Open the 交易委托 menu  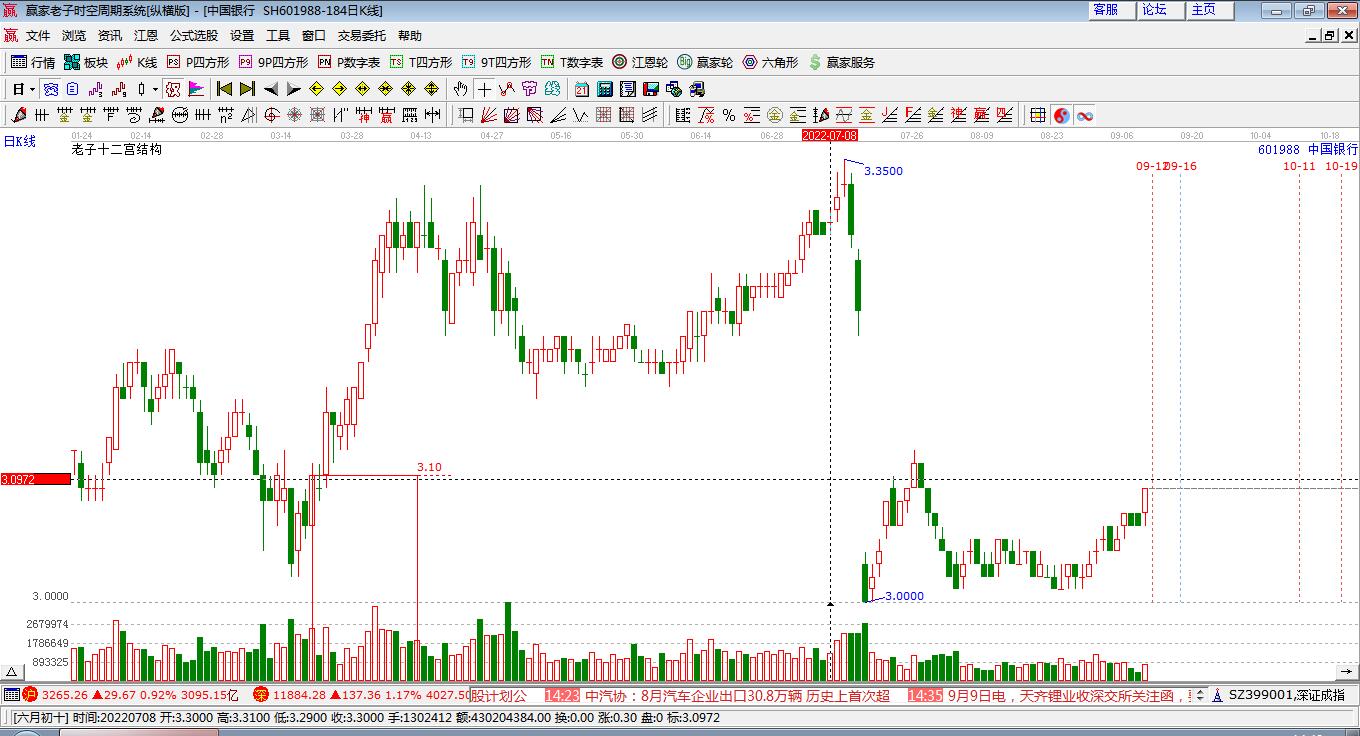point(361,36)
